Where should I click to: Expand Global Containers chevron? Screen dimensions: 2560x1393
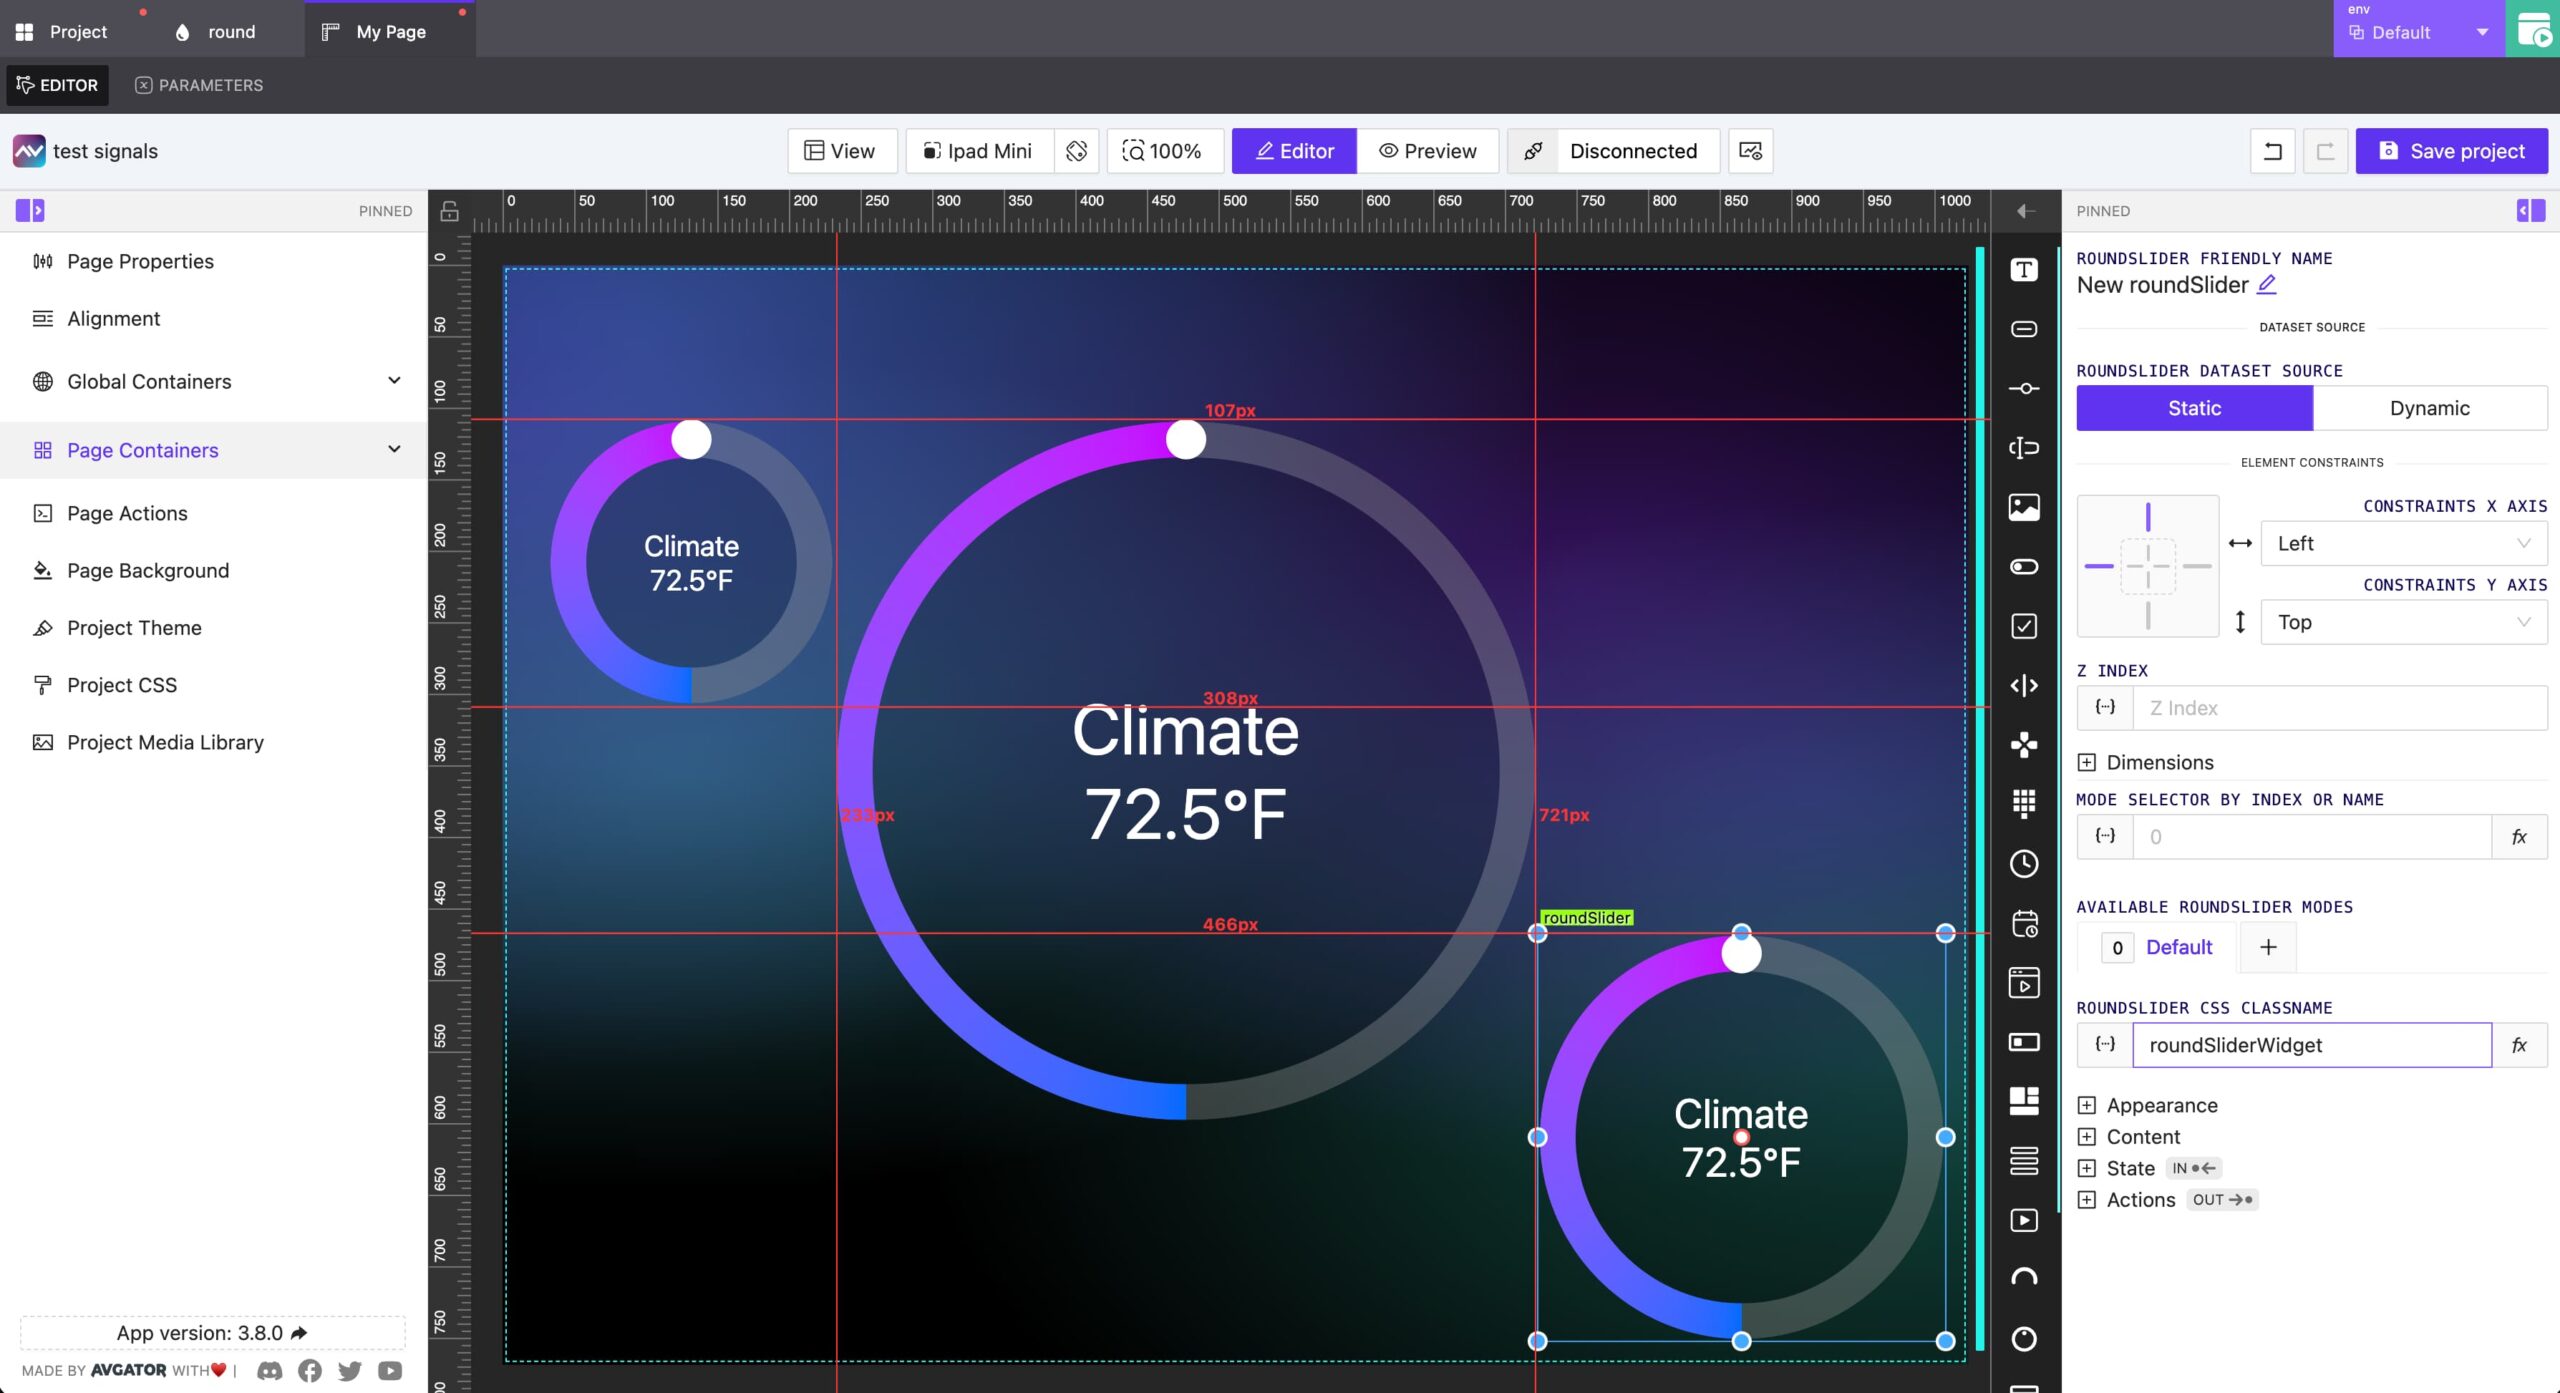(394, 381)
